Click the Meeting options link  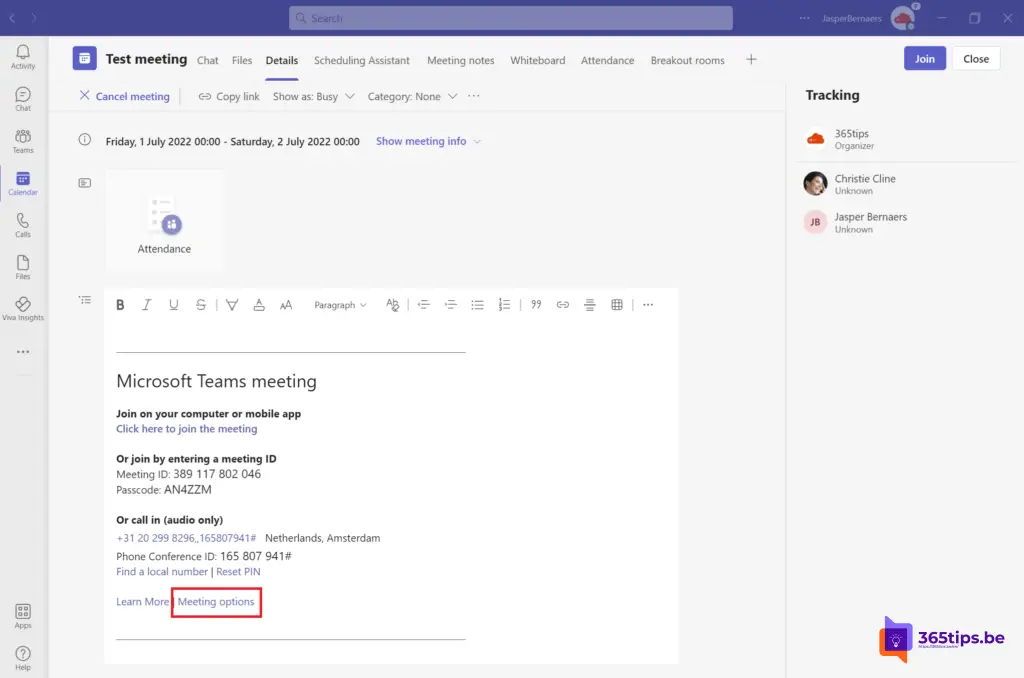coord(216,602)
